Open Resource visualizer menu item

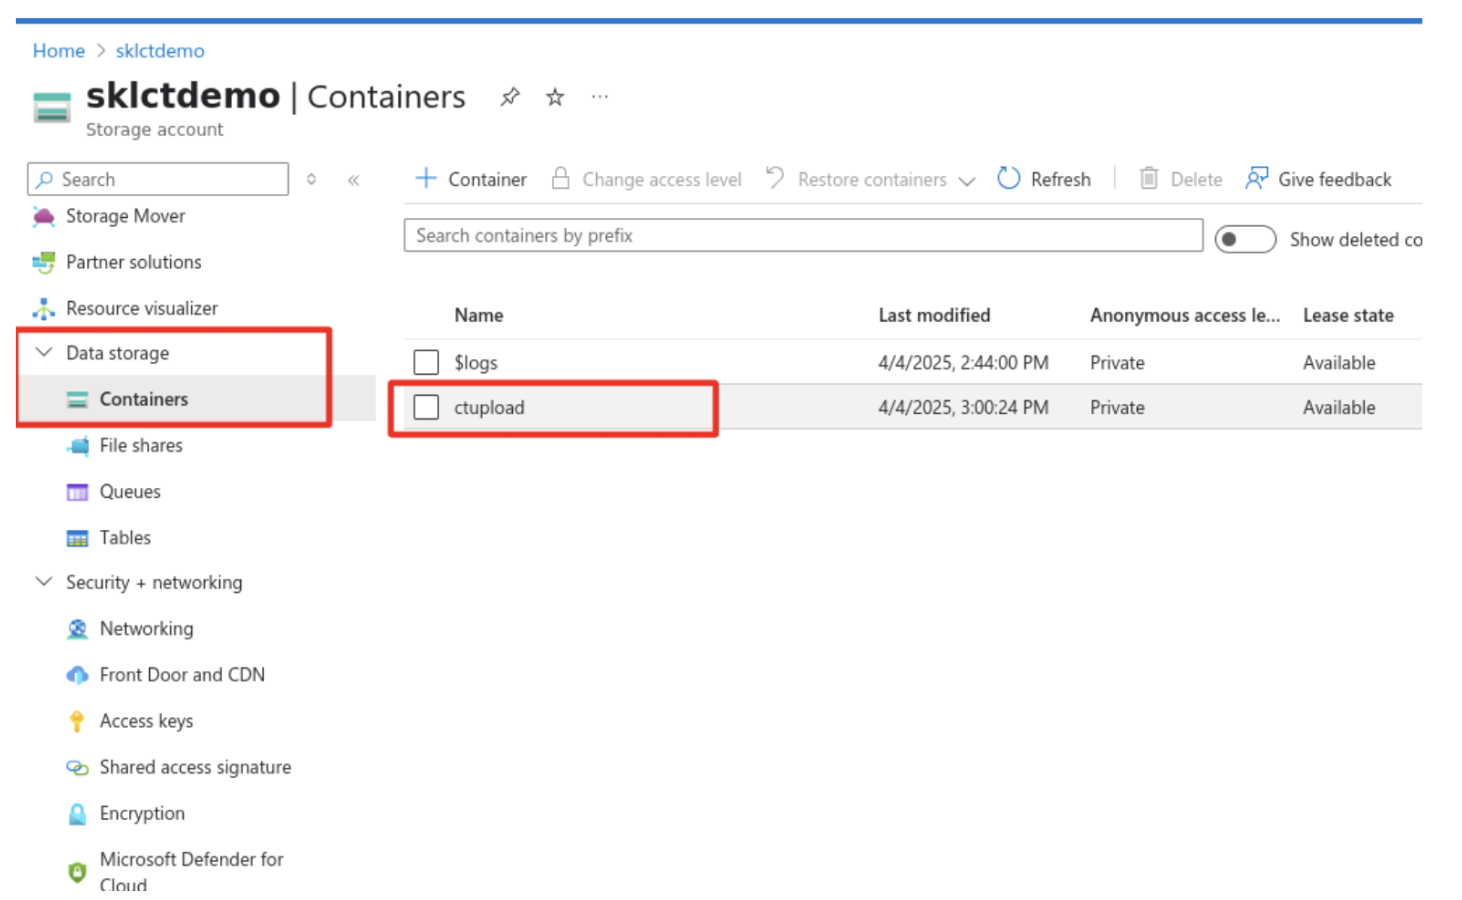141,308
